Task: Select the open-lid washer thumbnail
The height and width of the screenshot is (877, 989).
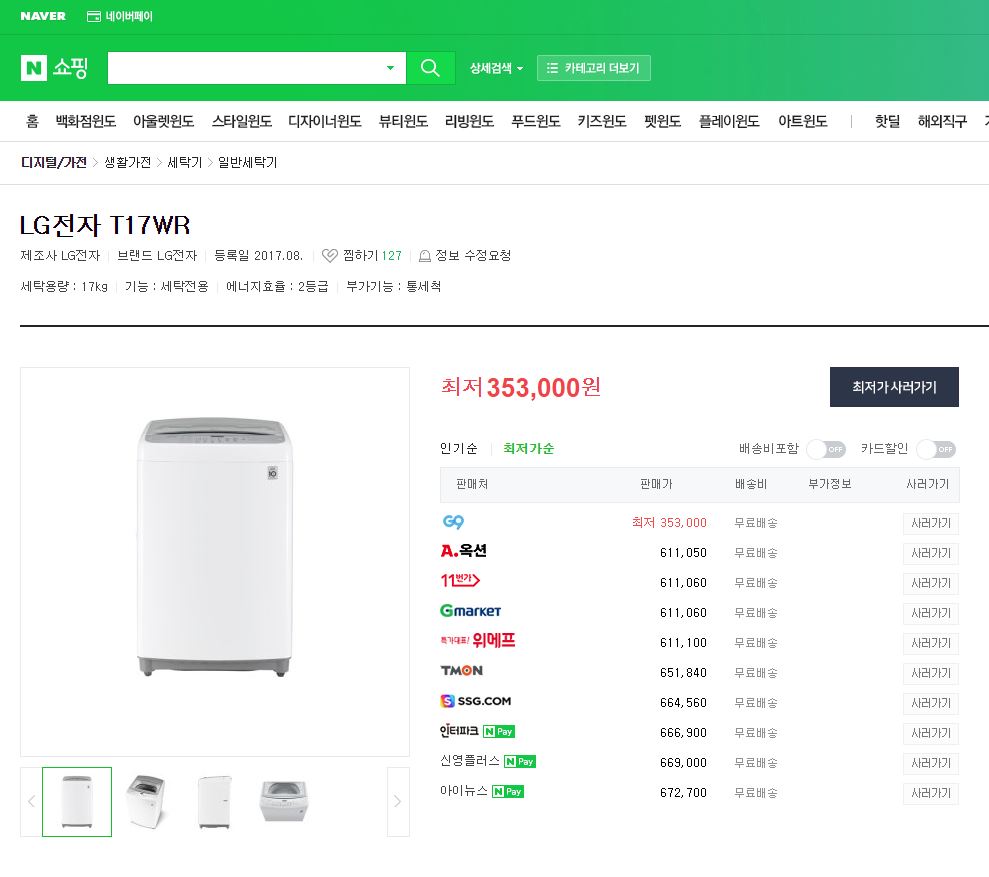Action: point(146,801)
